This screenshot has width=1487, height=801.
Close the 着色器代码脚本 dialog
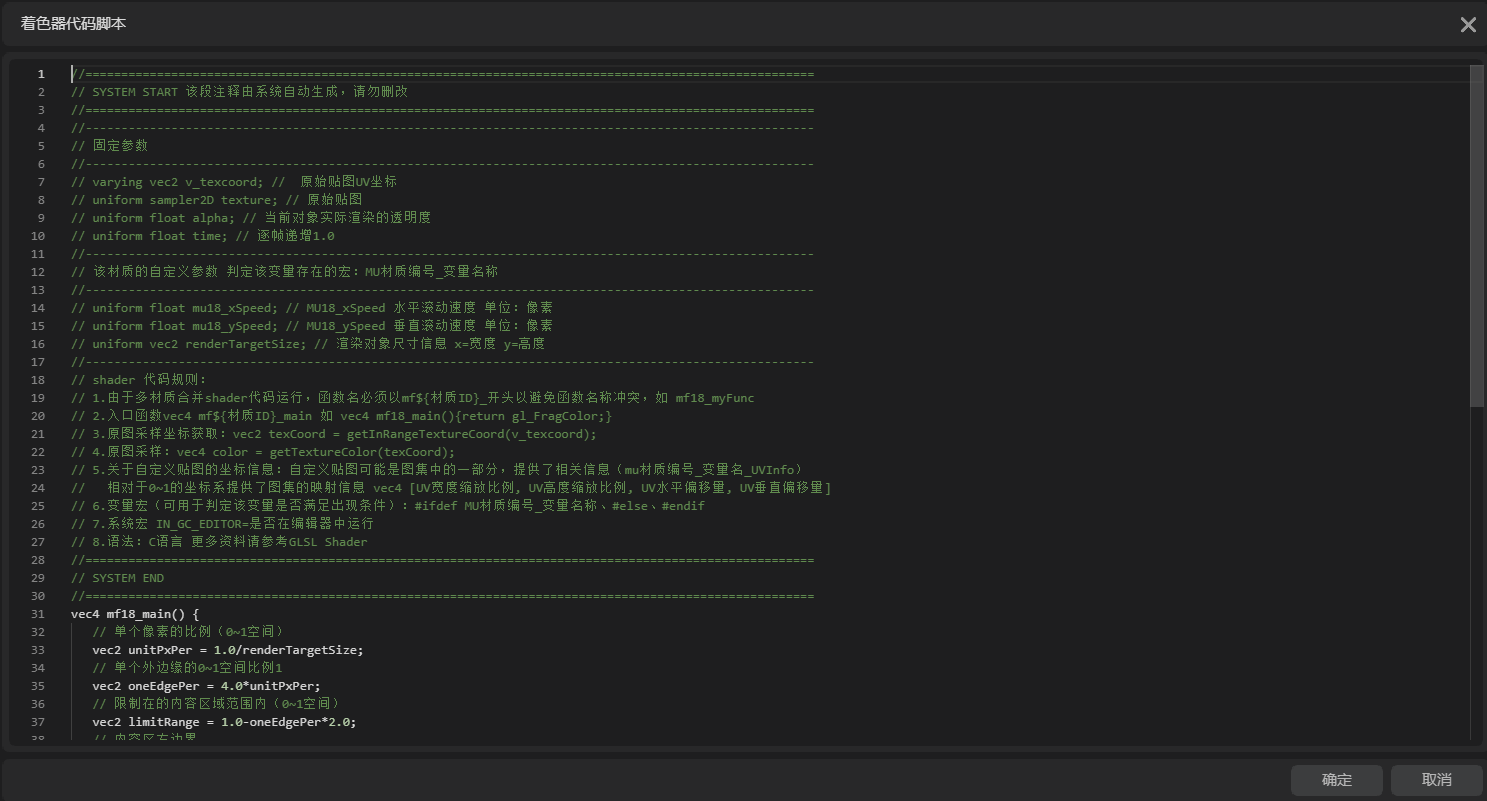coord(1467,25)
